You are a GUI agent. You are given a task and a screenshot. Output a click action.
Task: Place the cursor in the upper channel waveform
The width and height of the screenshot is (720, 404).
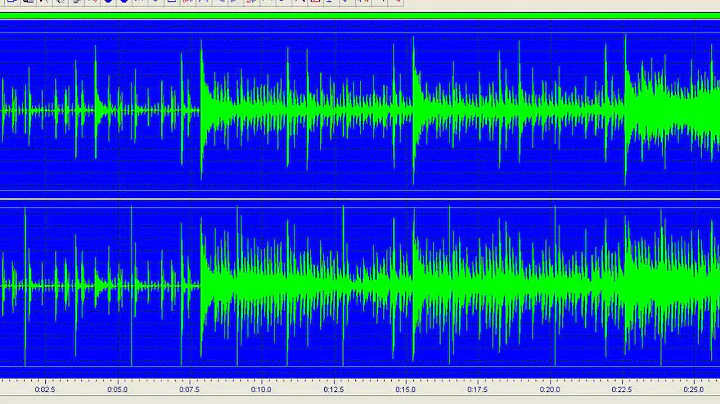tap(360, 110)
